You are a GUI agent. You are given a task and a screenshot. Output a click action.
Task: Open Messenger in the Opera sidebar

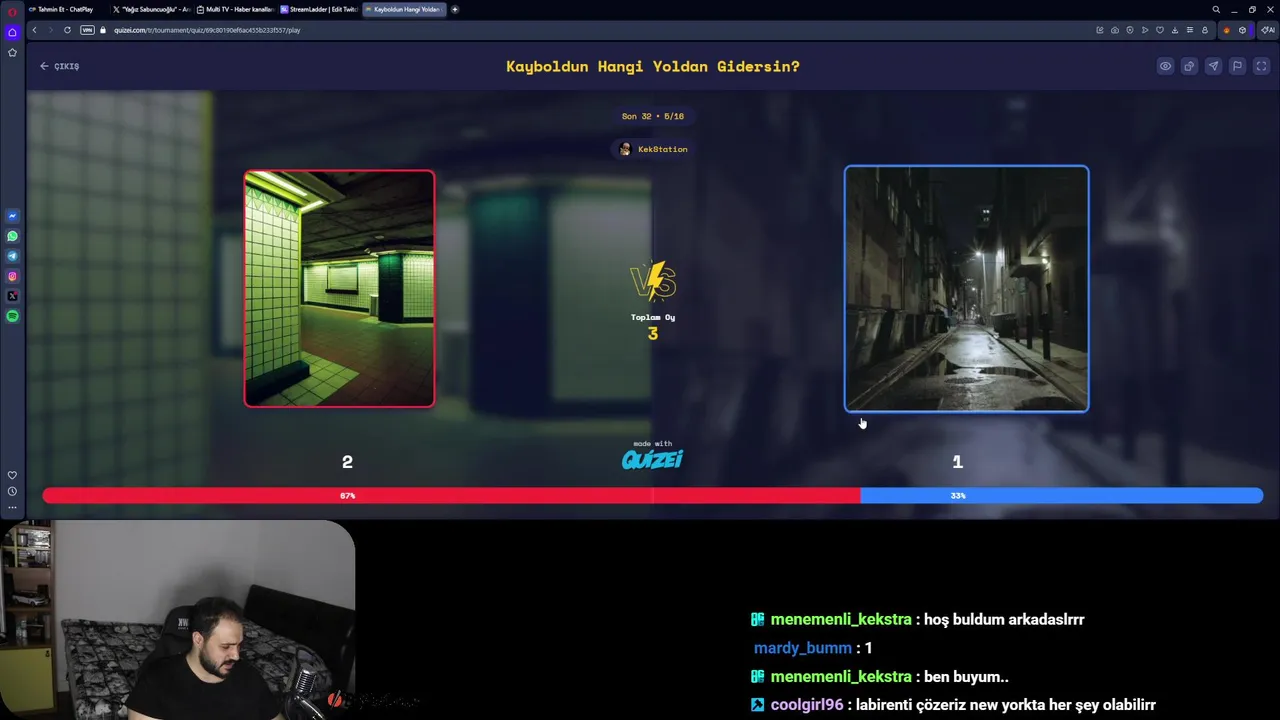click(x=12, y=216)
